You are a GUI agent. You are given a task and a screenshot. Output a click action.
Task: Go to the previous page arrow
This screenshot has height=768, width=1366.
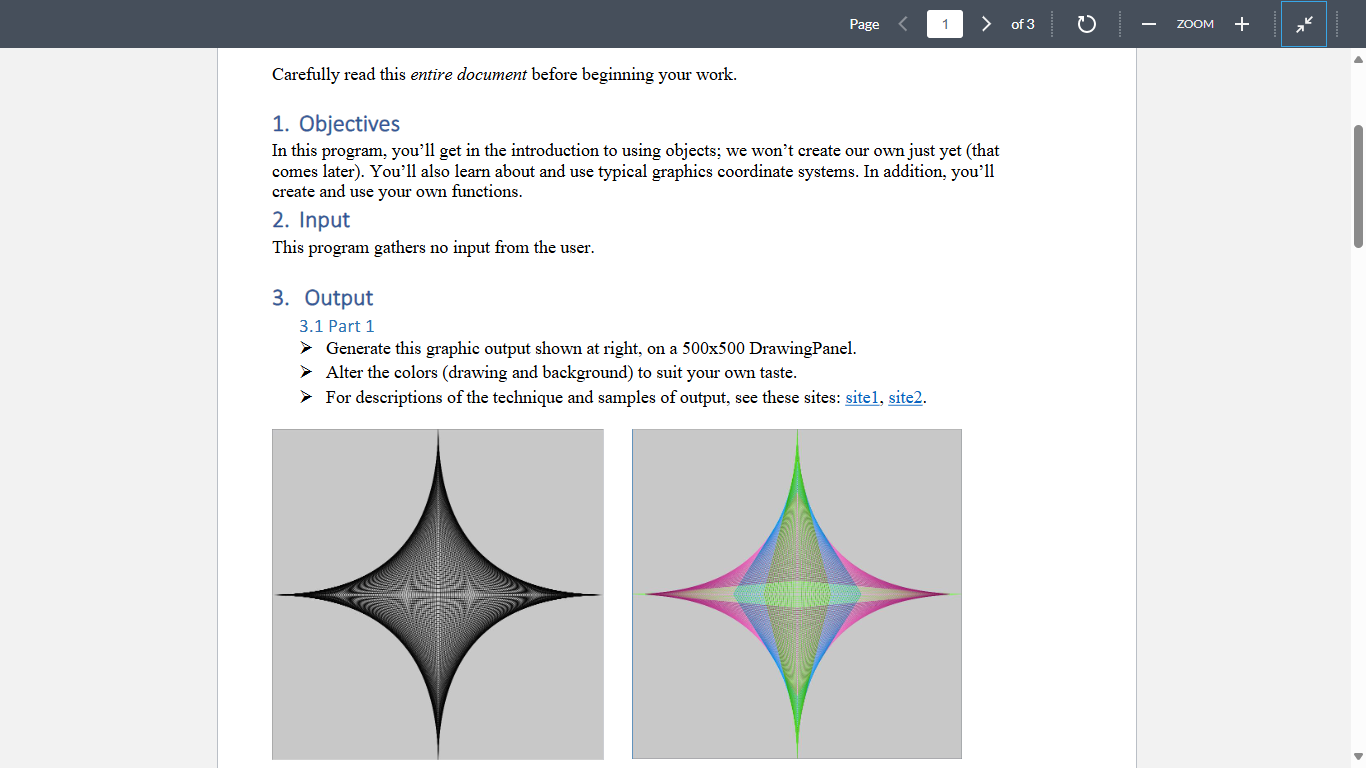pyautogui.click(x=903, y=24)
